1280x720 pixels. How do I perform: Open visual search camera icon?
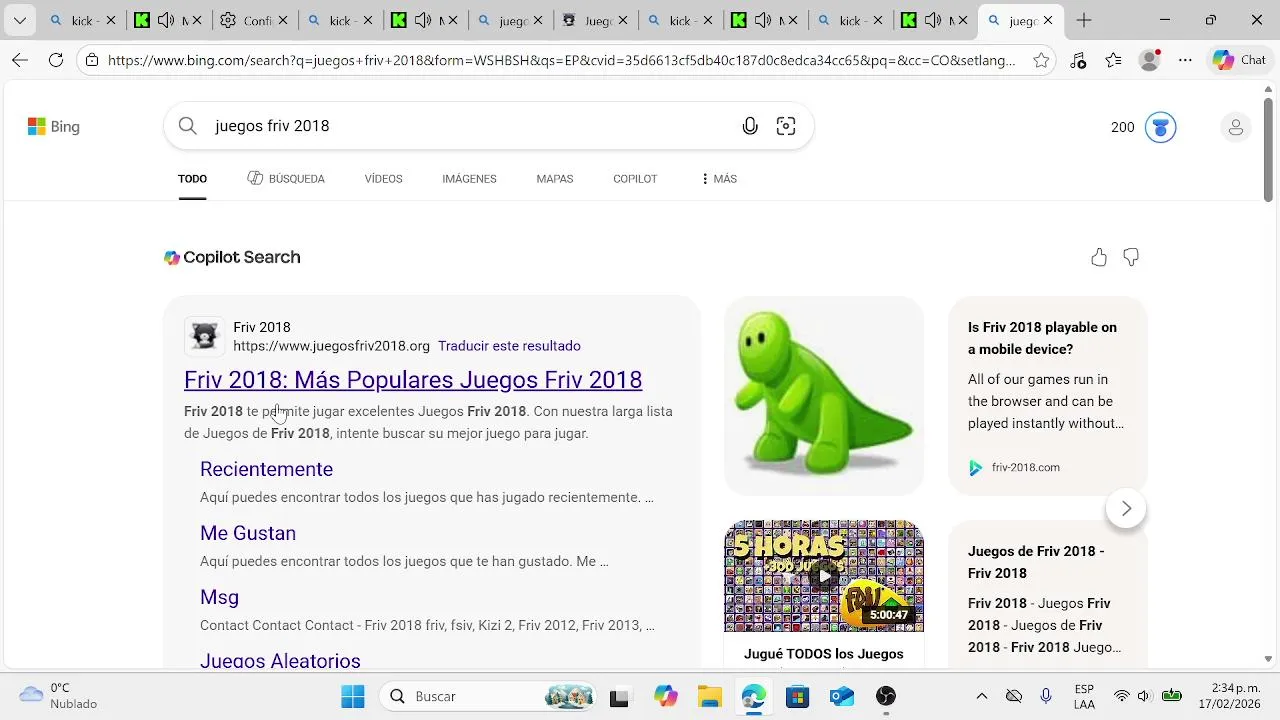tap(786, 126)
